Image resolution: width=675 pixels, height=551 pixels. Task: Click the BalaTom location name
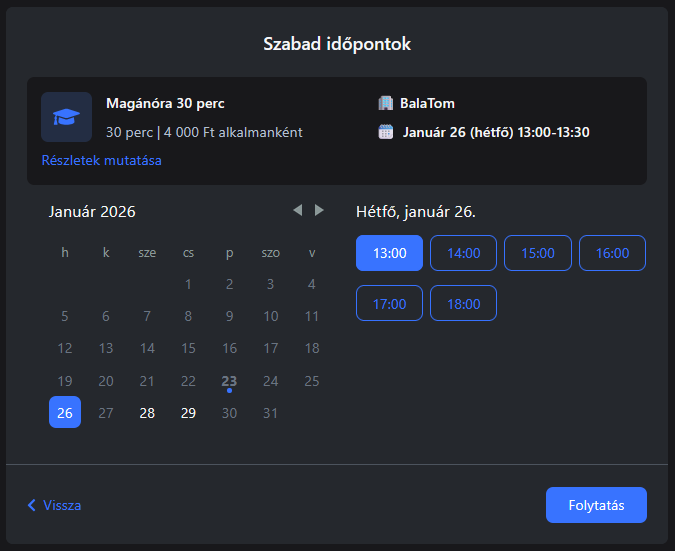427,103
